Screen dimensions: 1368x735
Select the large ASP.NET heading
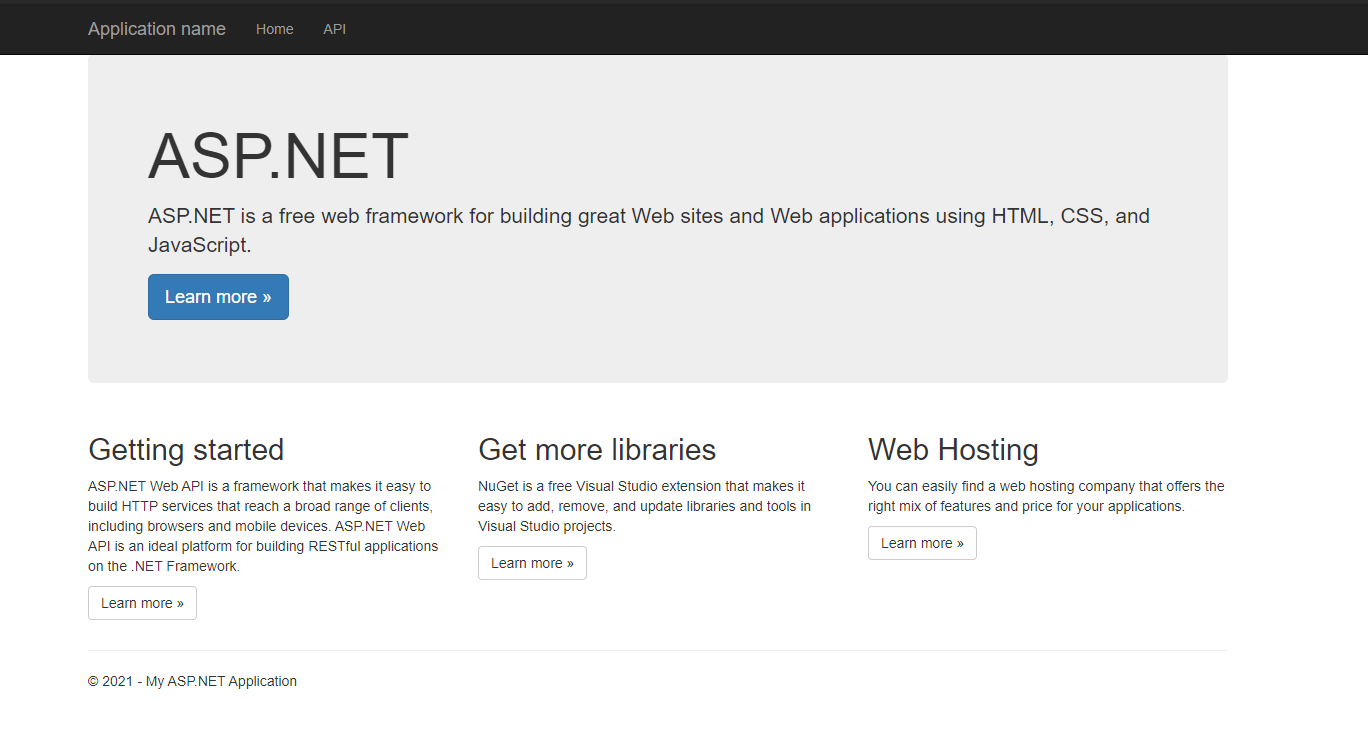(279, 156)
